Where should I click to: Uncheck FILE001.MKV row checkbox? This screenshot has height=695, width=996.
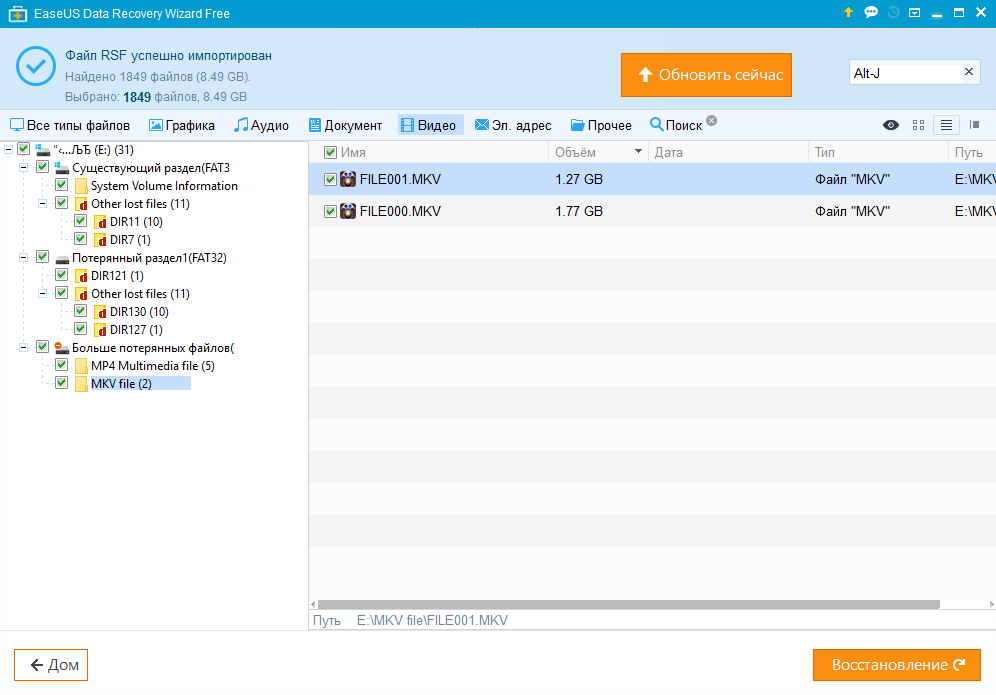(330, 179)
